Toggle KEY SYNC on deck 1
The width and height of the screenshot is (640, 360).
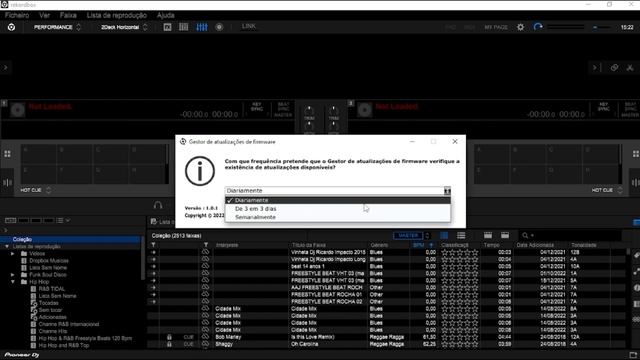(256, 107)
